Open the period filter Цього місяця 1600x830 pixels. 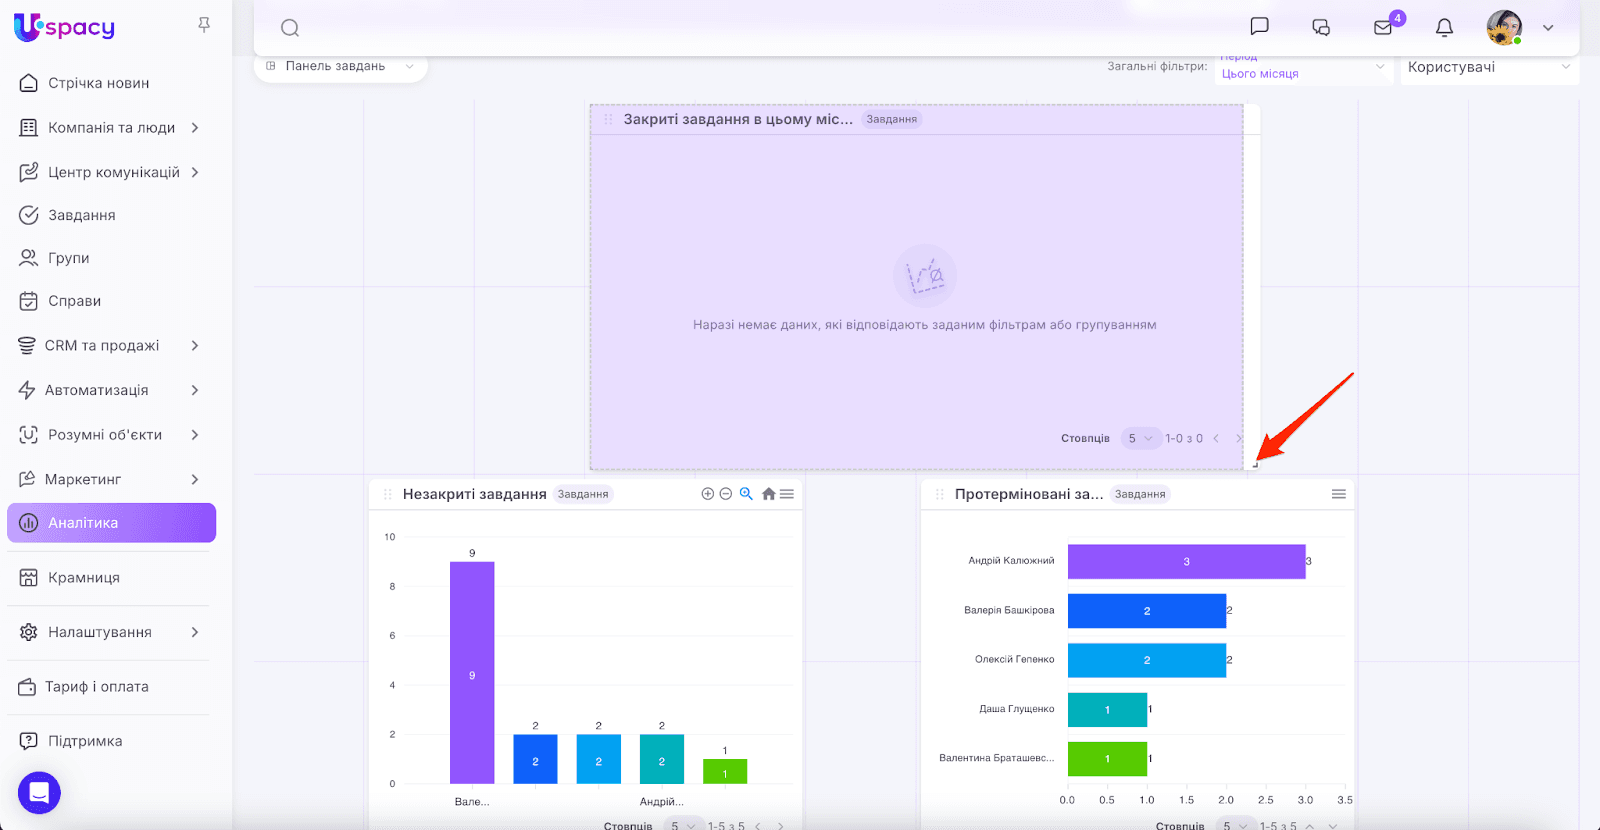pos(1302,71)
